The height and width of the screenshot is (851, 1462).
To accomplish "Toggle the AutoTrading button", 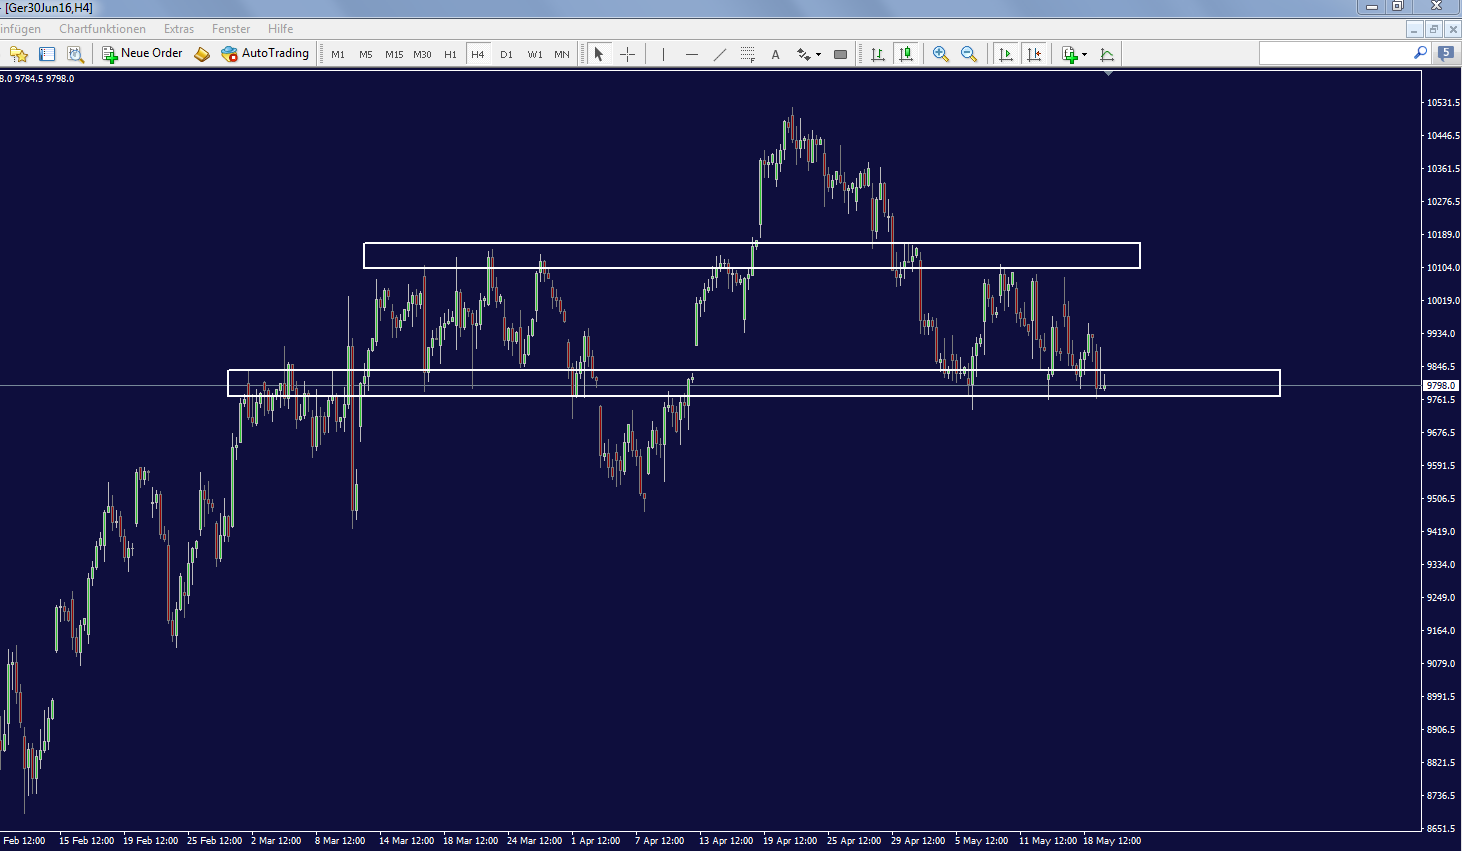I will click(x=265, y=54).
